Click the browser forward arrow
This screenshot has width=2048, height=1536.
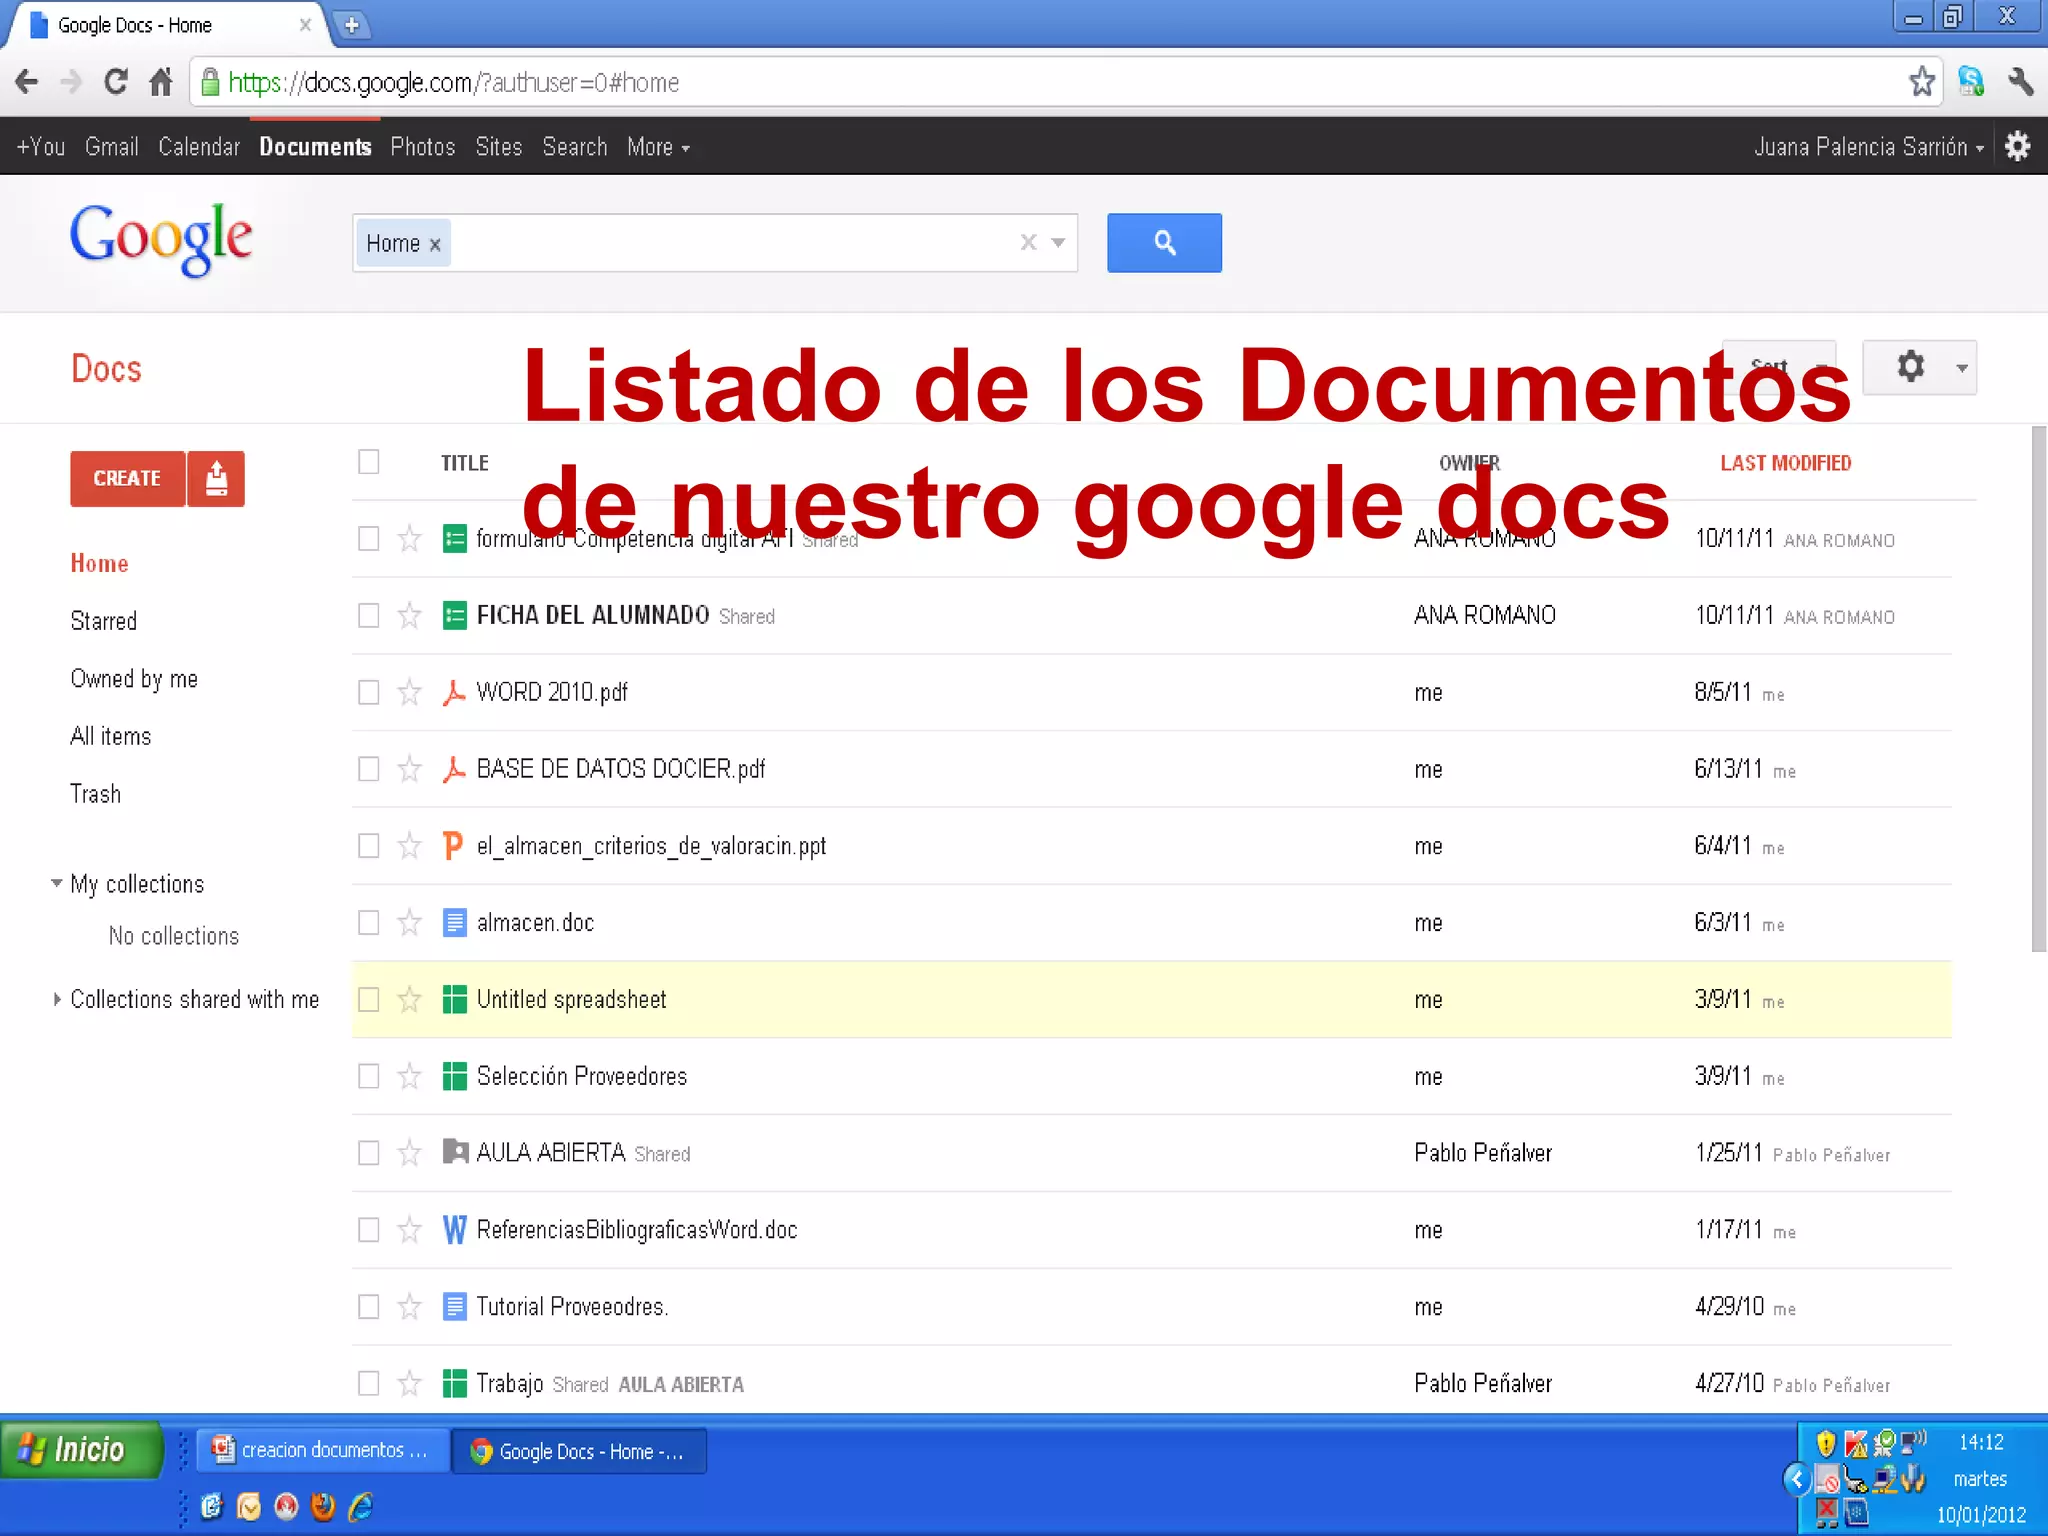pyautogui.click(x=71, y=82)
